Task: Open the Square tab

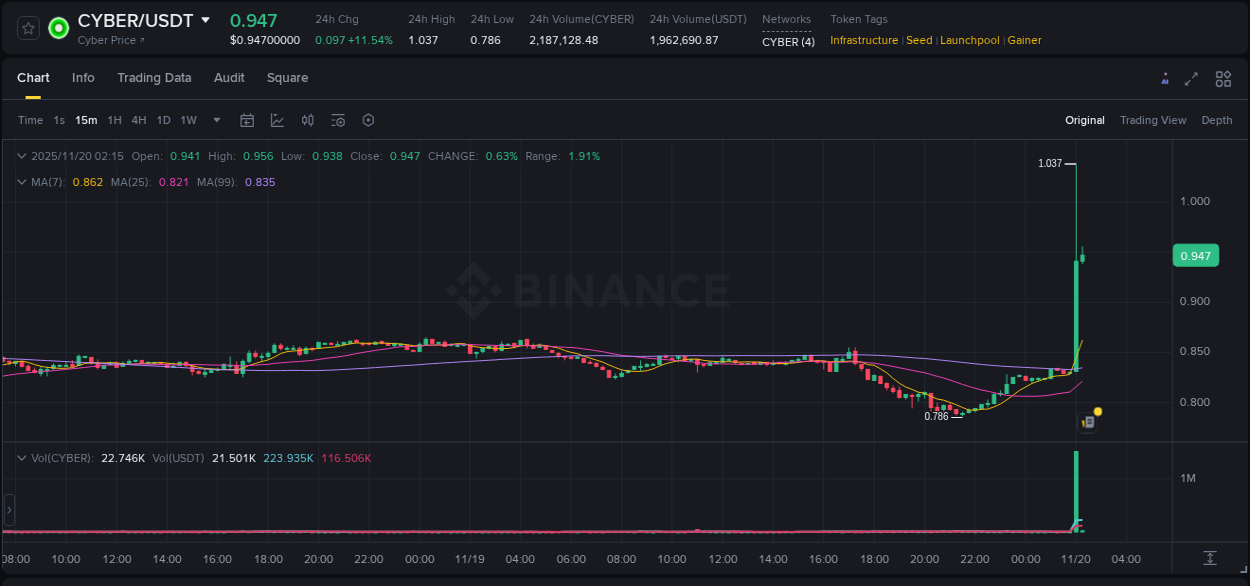Action: pos(287,78)
